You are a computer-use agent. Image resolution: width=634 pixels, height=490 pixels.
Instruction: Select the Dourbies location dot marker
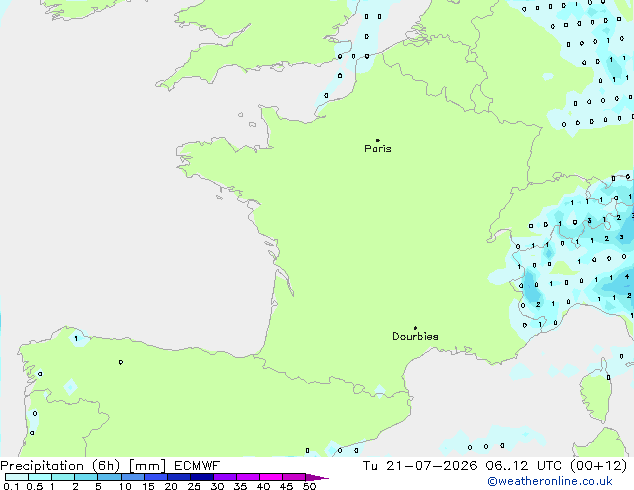click(415, 328)
